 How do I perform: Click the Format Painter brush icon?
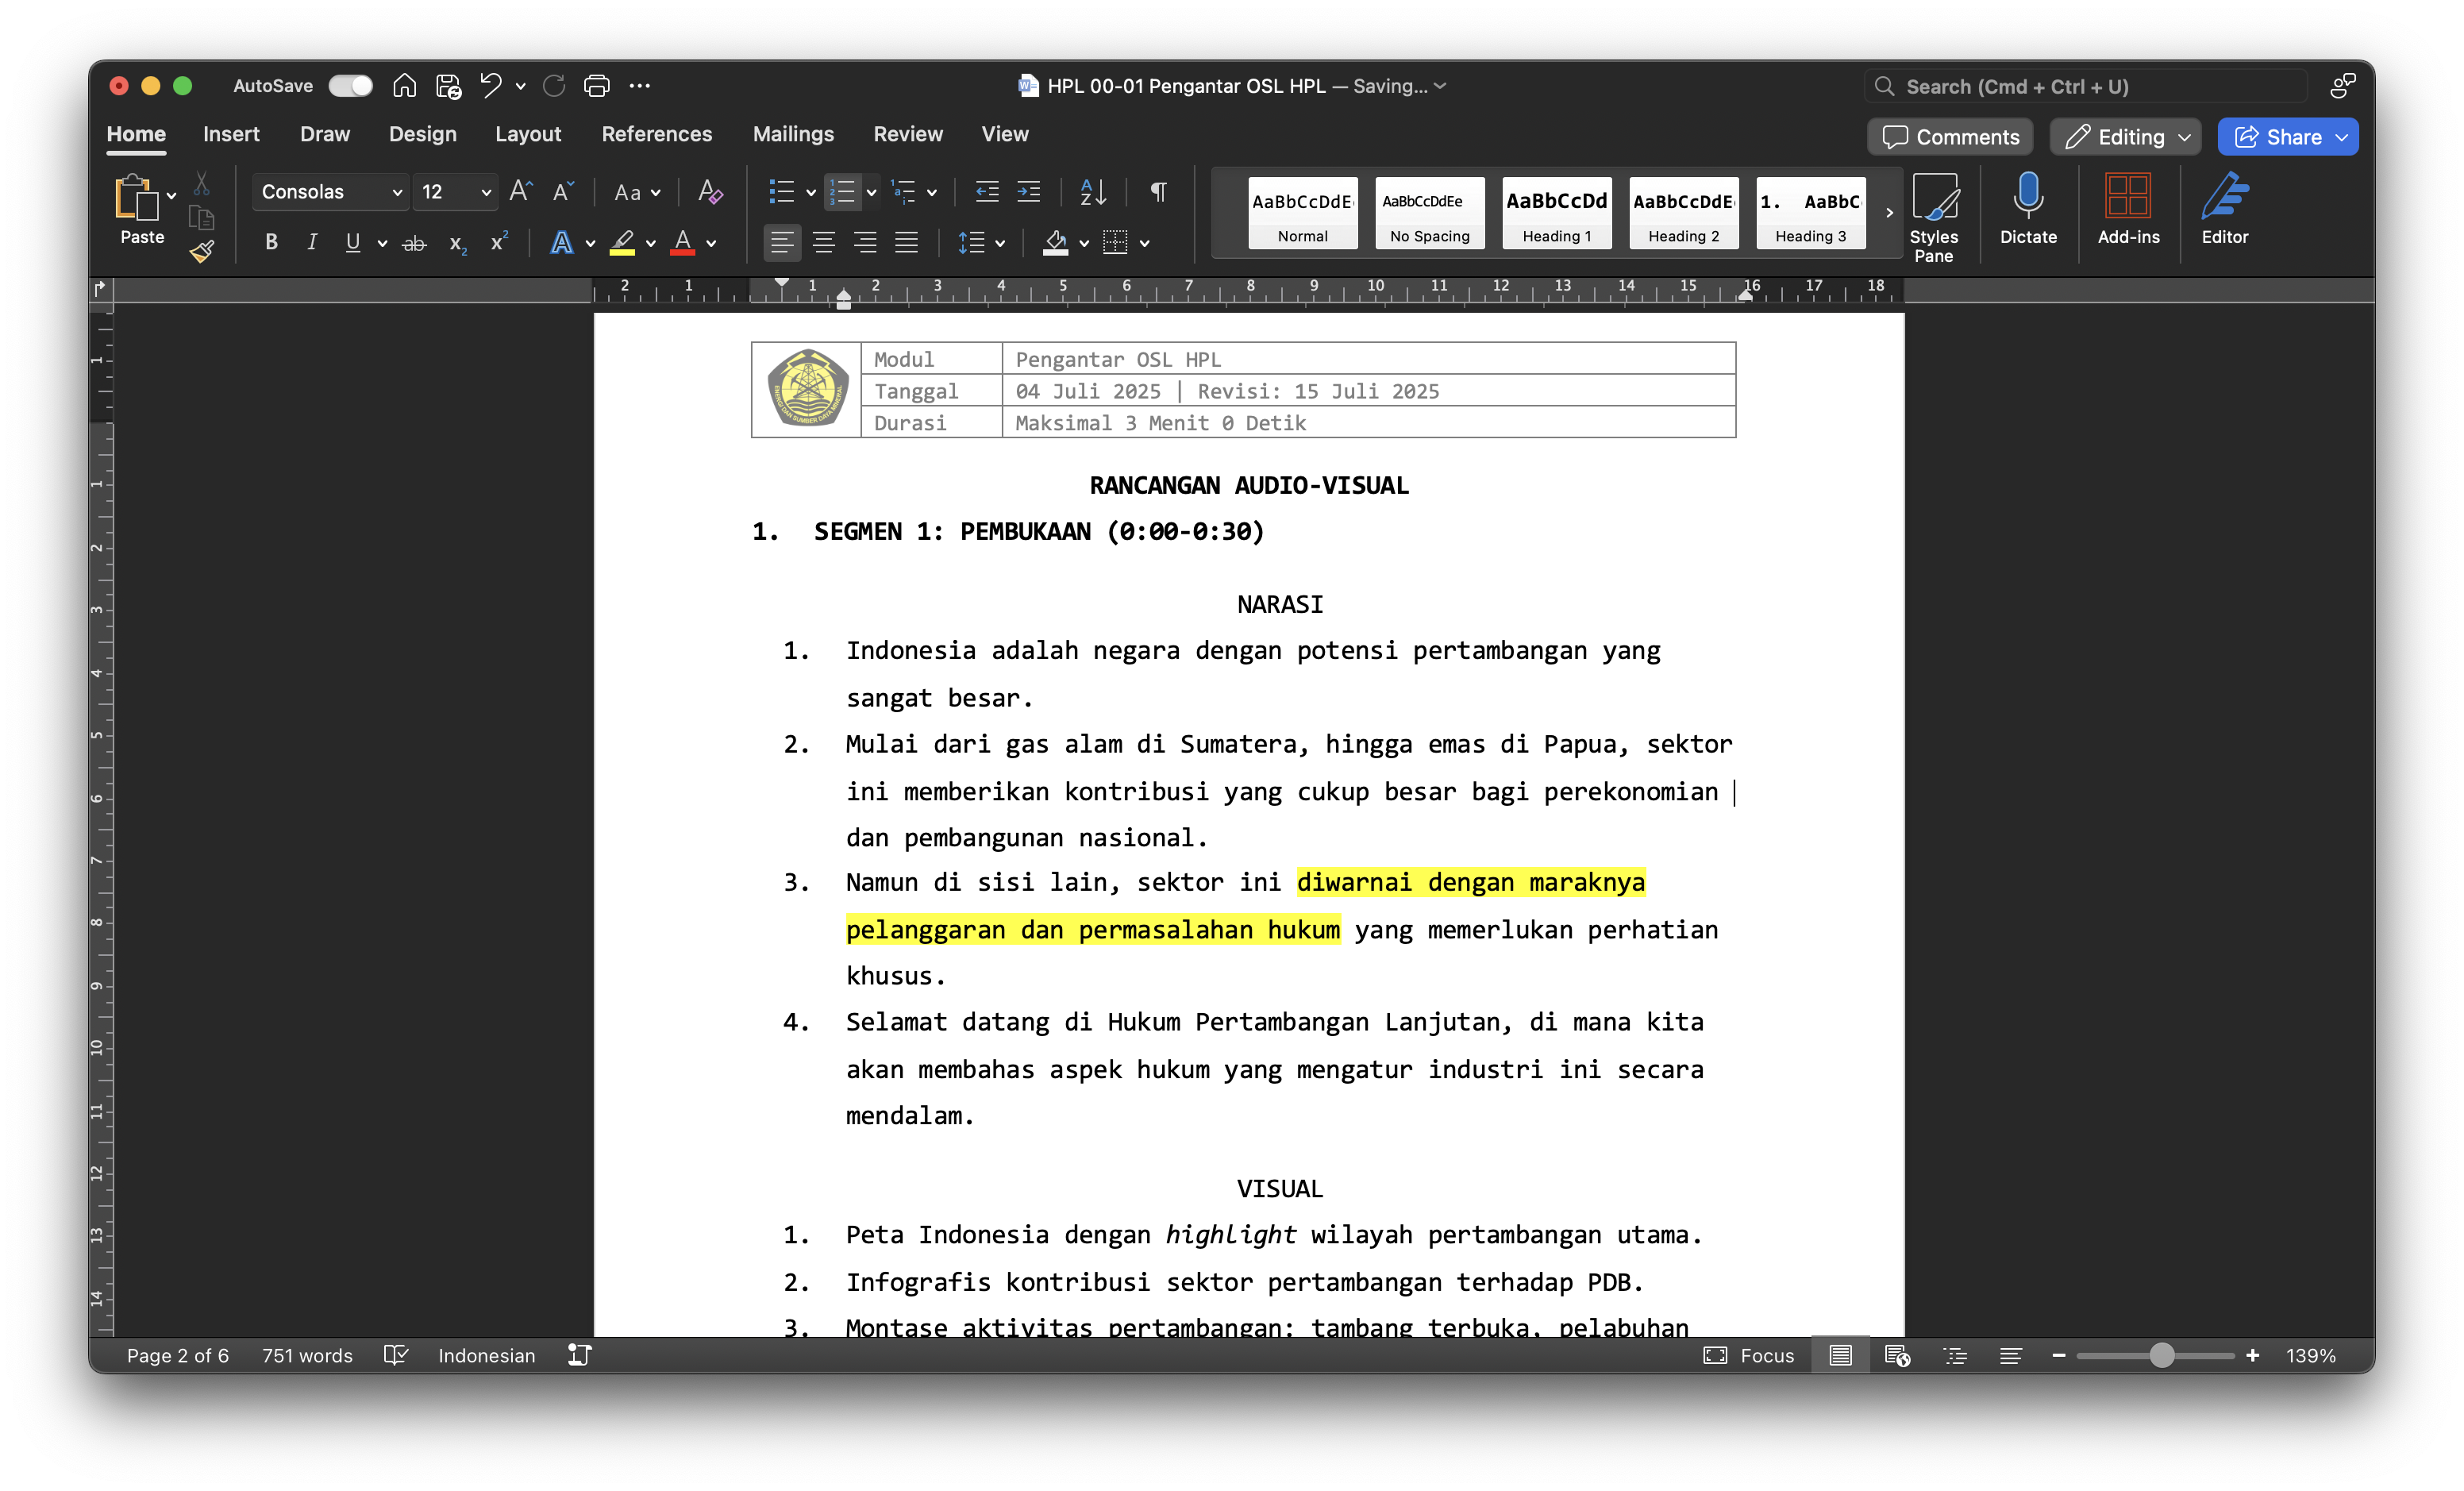(x=202, y=251)
